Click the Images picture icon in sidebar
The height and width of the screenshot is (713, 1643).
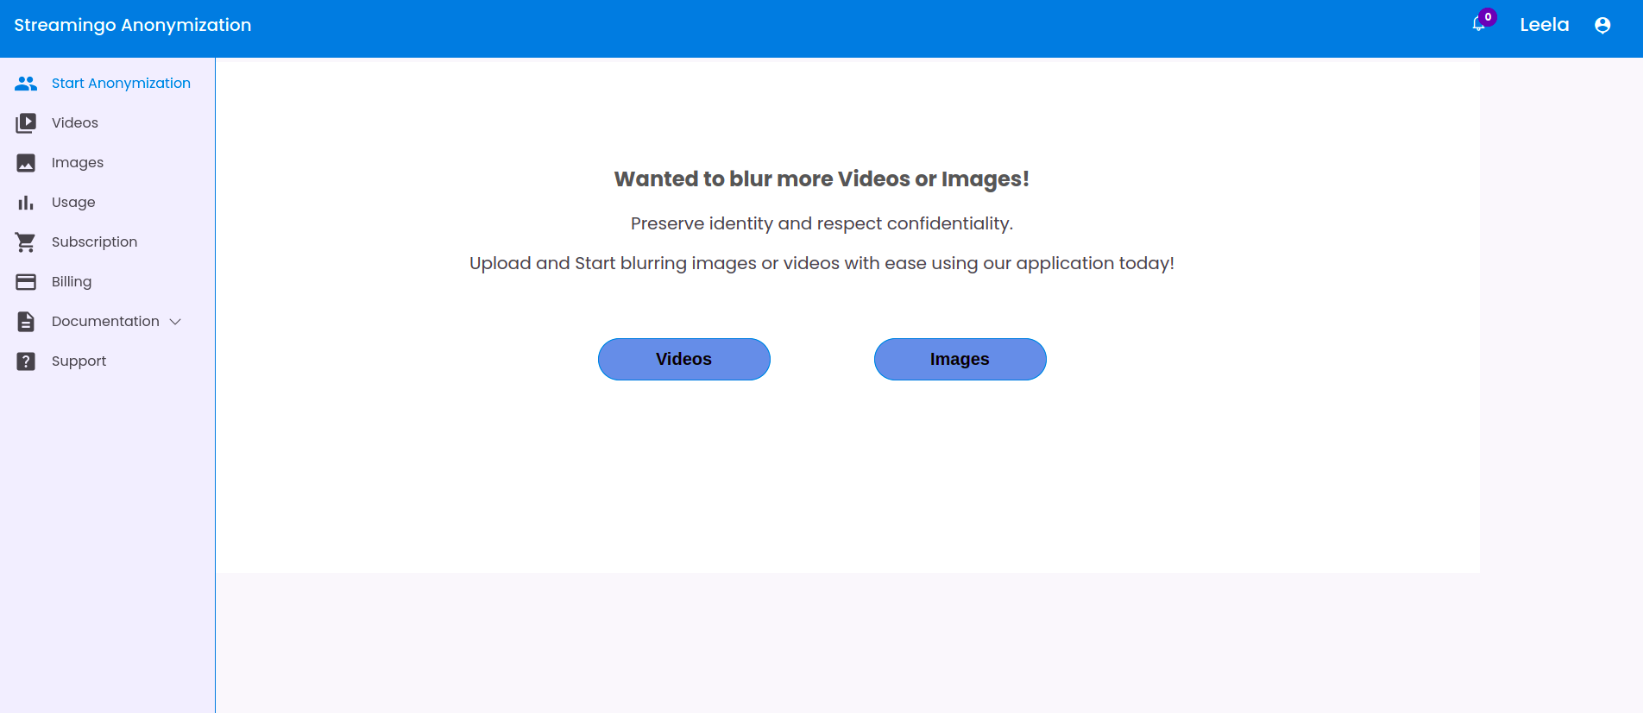coord(26,163)
